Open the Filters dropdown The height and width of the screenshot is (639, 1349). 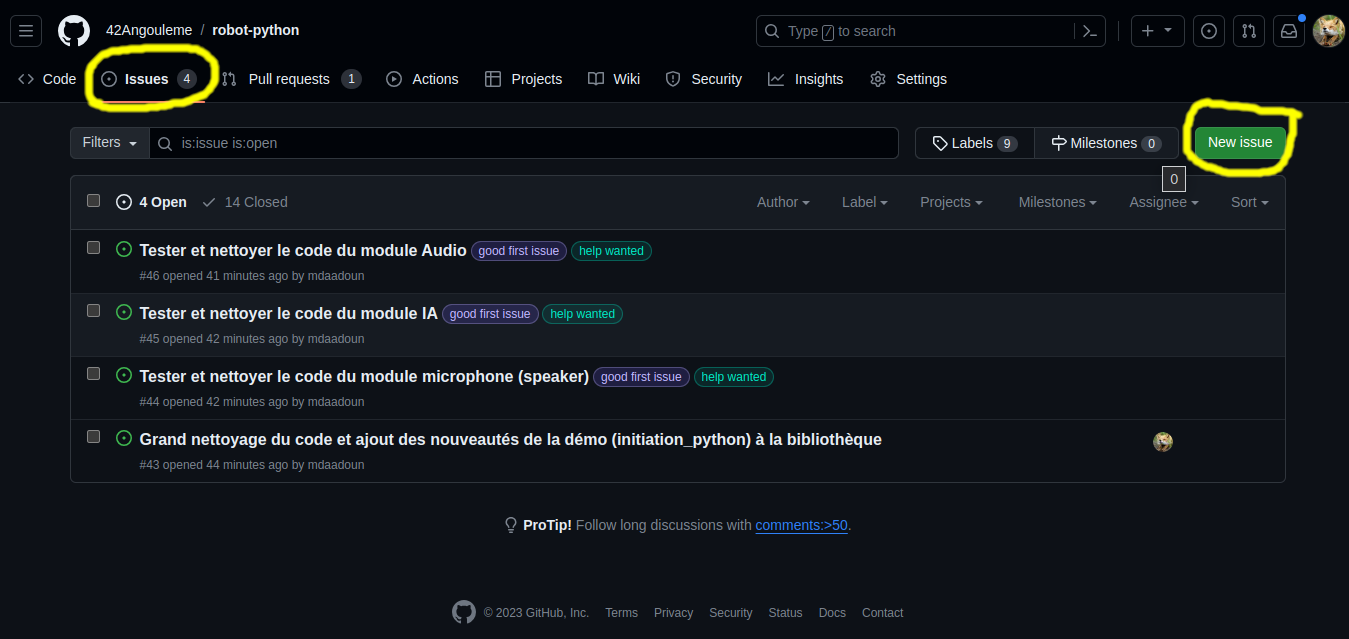(x=110, y=143)
